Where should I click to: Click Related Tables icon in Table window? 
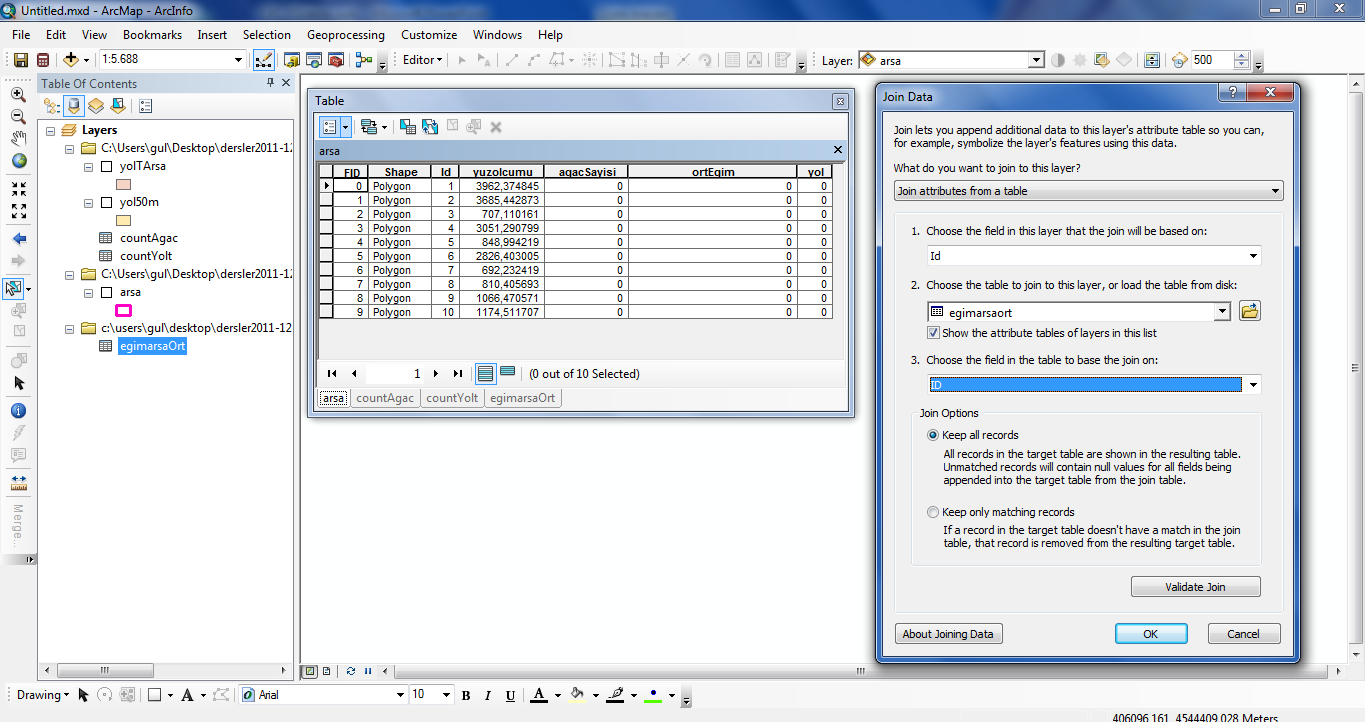point(368,127)
